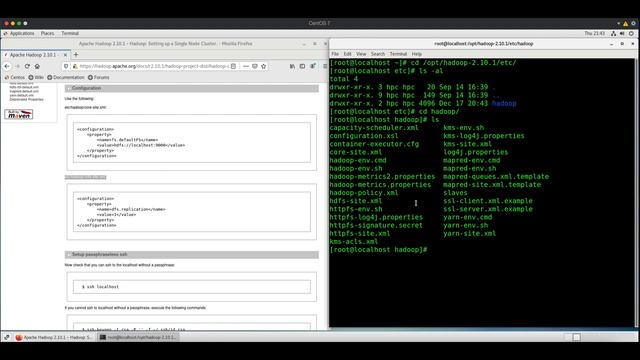Viewport: 640px width, 360px height.
Task: Open the terminal File menu
Action: [335, 54]
